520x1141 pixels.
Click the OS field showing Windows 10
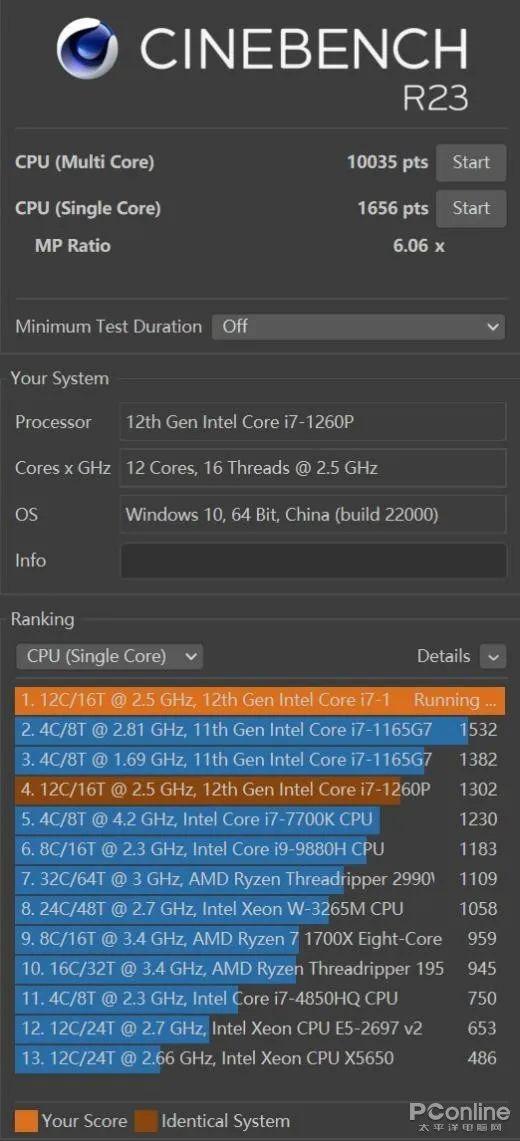(313, 514)
